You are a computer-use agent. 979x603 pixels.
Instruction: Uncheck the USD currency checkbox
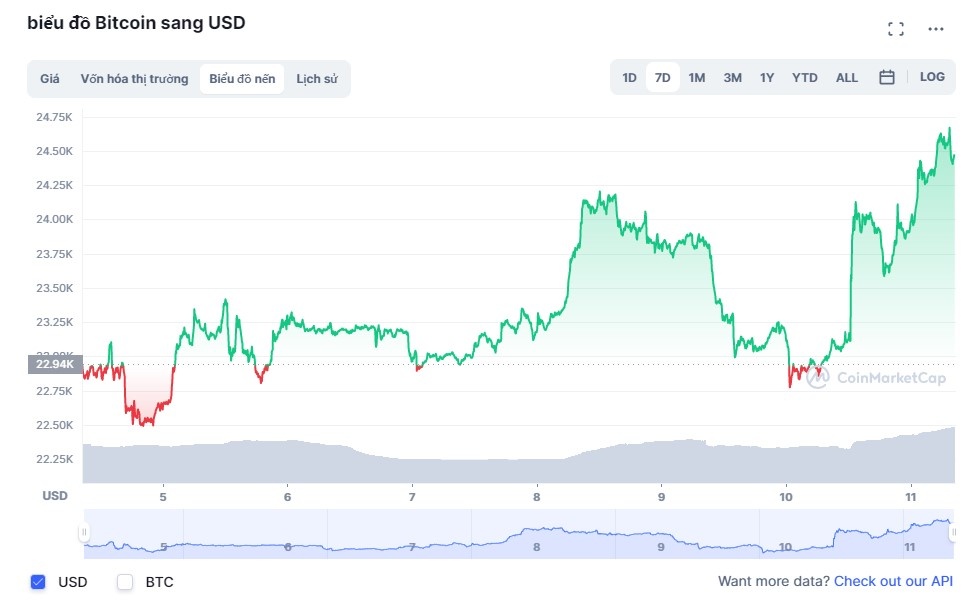coord(38,581)
